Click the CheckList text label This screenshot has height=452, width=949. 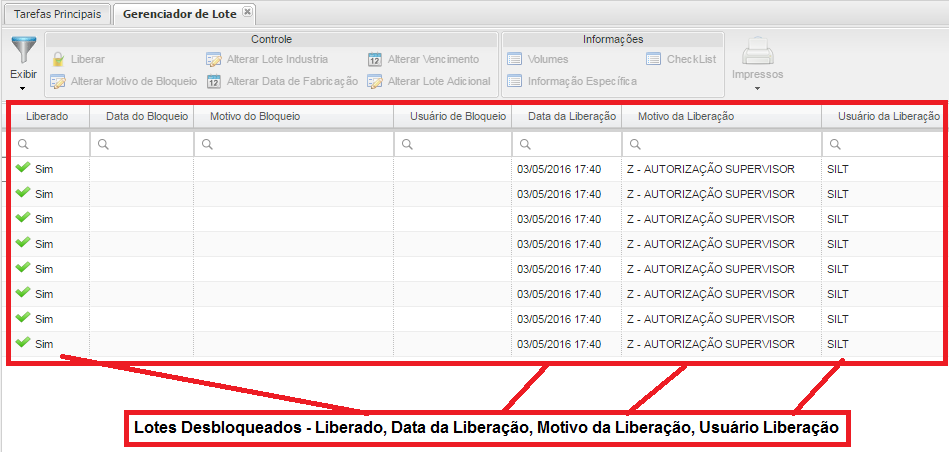click(692, 59)
